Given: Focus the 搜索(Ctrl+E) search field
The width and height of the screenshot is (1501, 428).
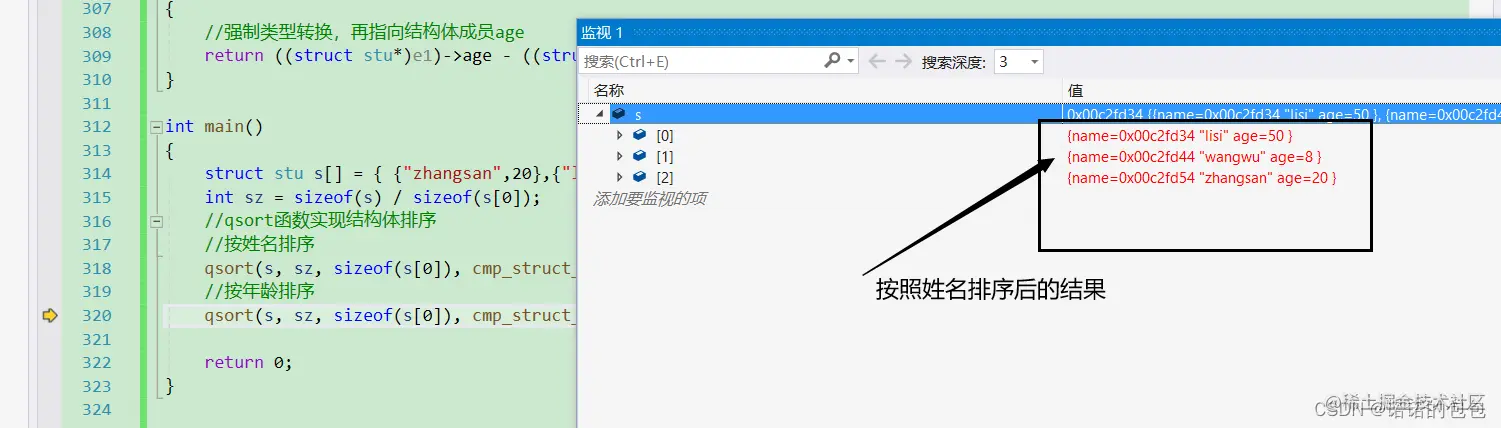Looking at the screenshot, I should pyautogui.click(x=702, y=61).
